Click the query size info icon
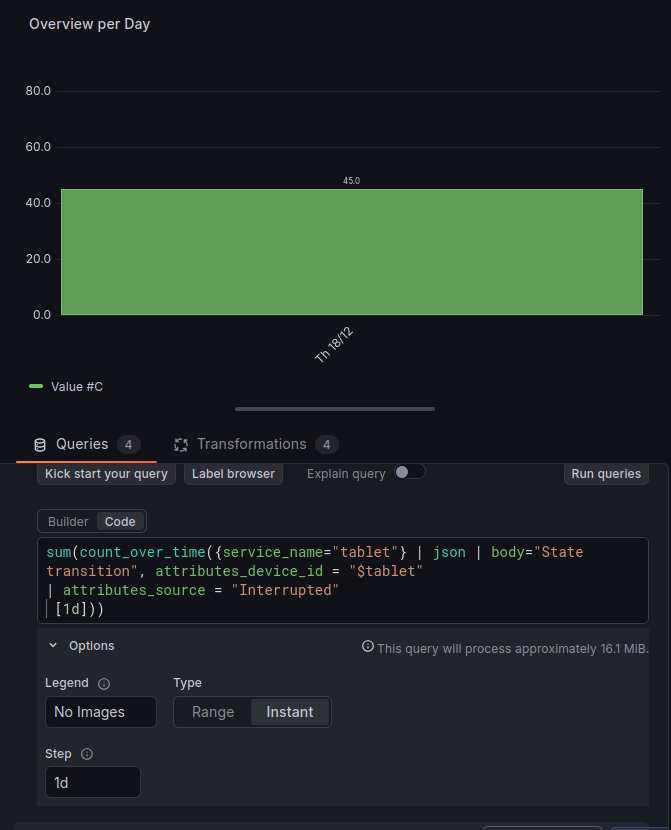 (x=368, y=647)
